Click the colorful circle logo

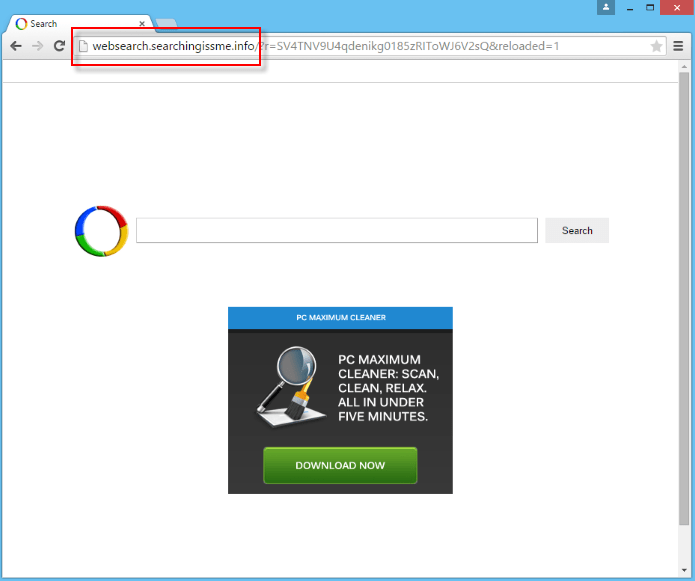pos(102,231)
